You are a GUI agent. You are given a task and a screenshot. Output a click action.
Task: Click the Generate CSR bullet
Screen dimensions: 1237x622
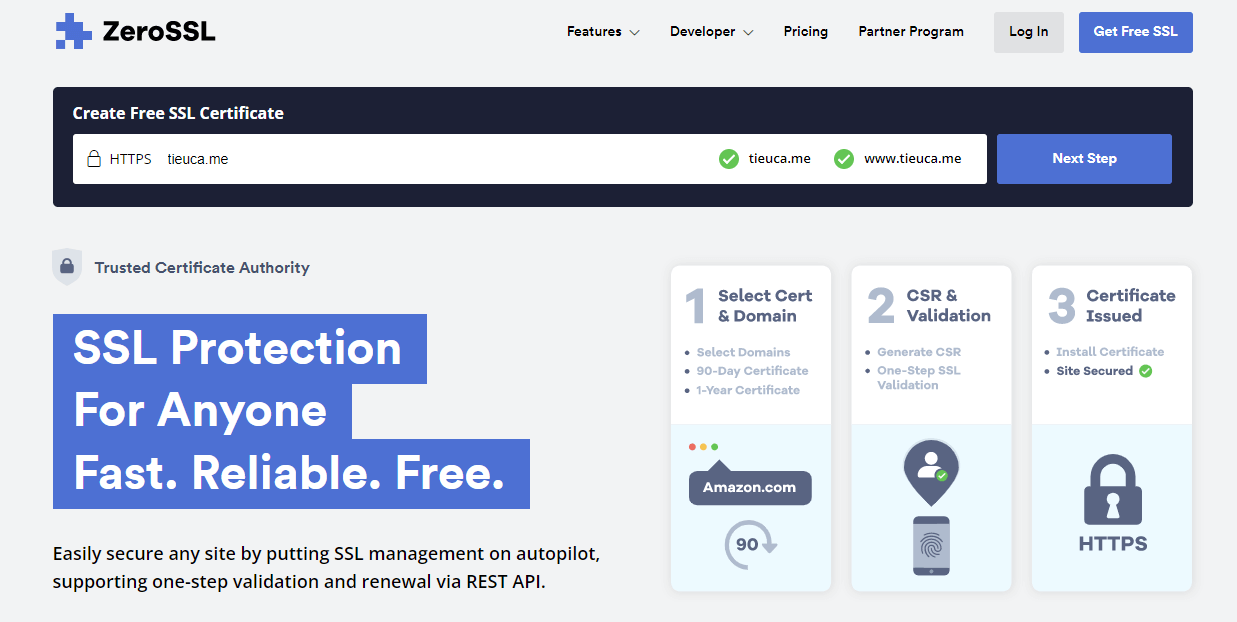tap(919, 352)
